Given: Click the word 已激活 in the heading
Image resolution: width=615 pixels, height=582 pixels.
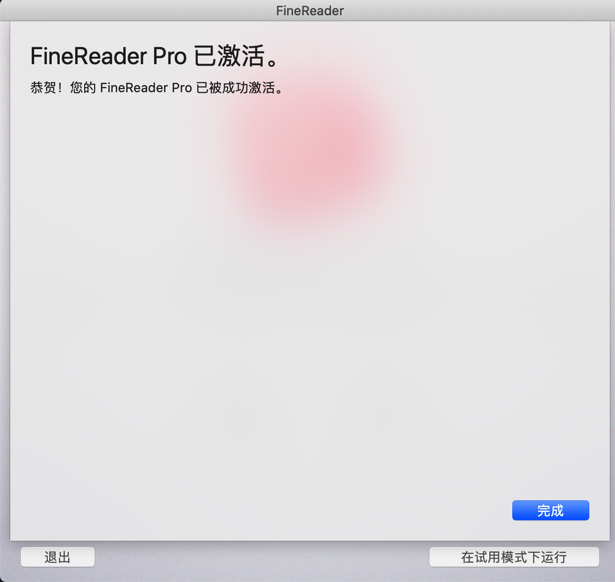Looking at the screenshot, I should pyautogui.click(x=229, y=56).
